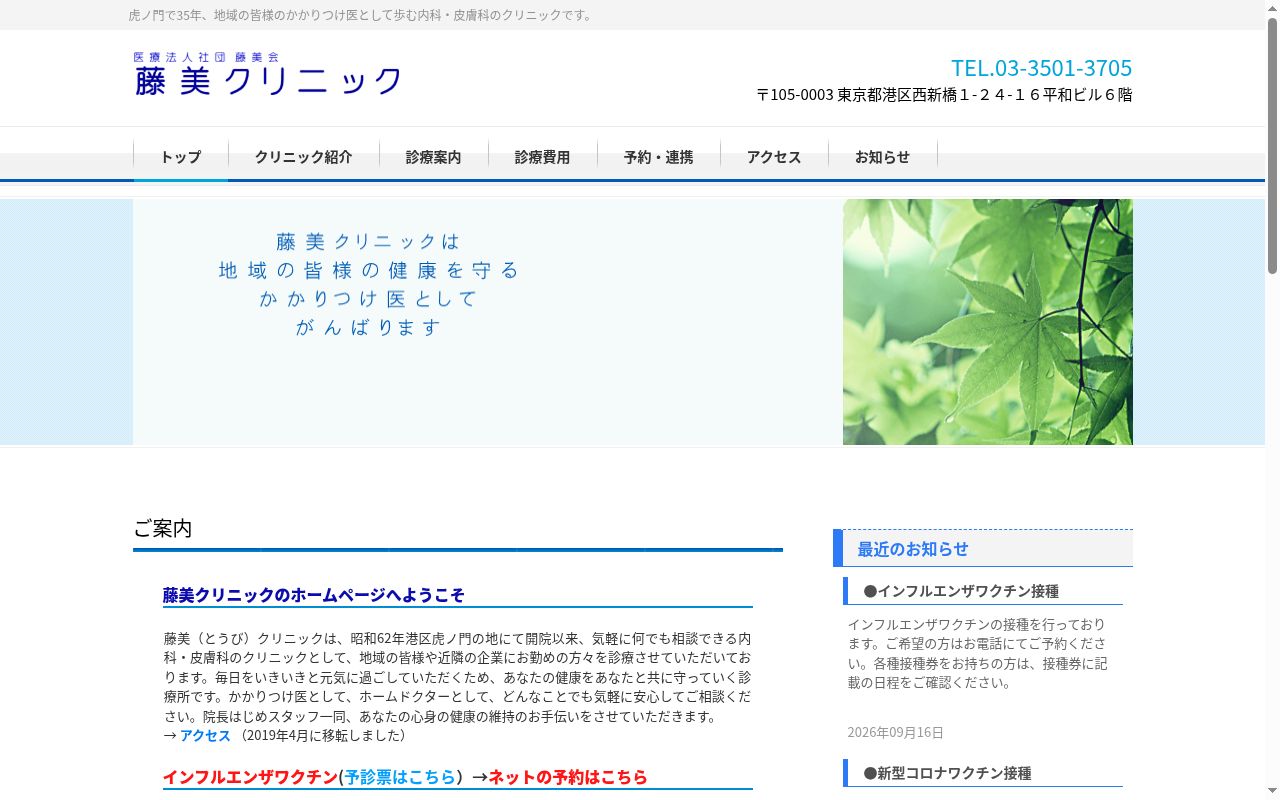Open ●新型コロナワクチン接種 news item
This screenshot has height=800, width=1280.
coord(947,773)
